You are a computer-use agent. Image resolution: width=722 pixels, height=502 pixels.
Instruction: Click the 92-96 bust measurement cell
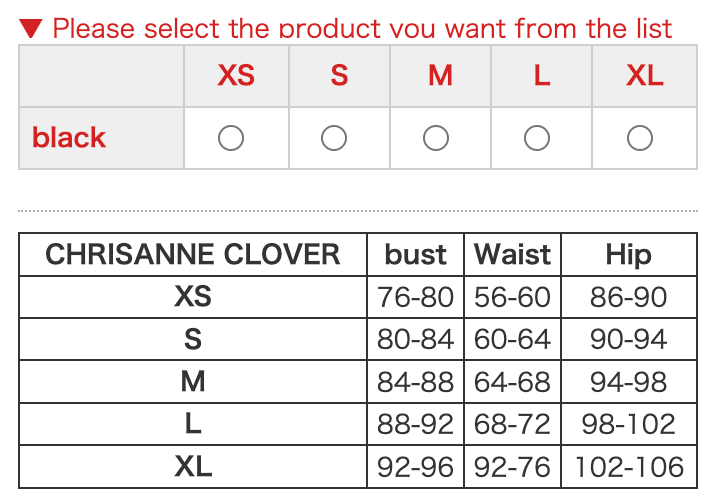[415, 467]
